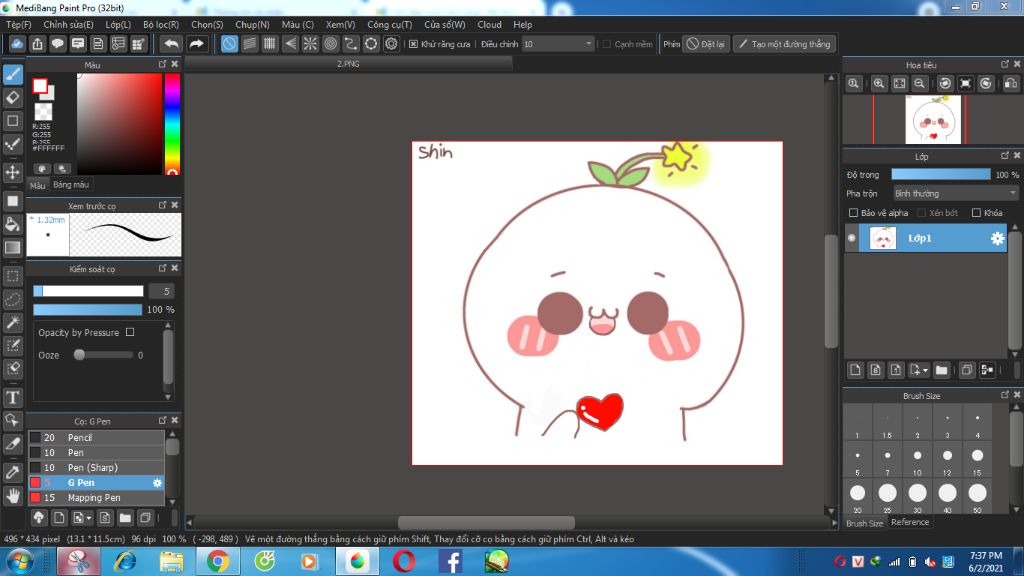
Task: Click the Ooze slider track
Action: (x=105, y=355)
